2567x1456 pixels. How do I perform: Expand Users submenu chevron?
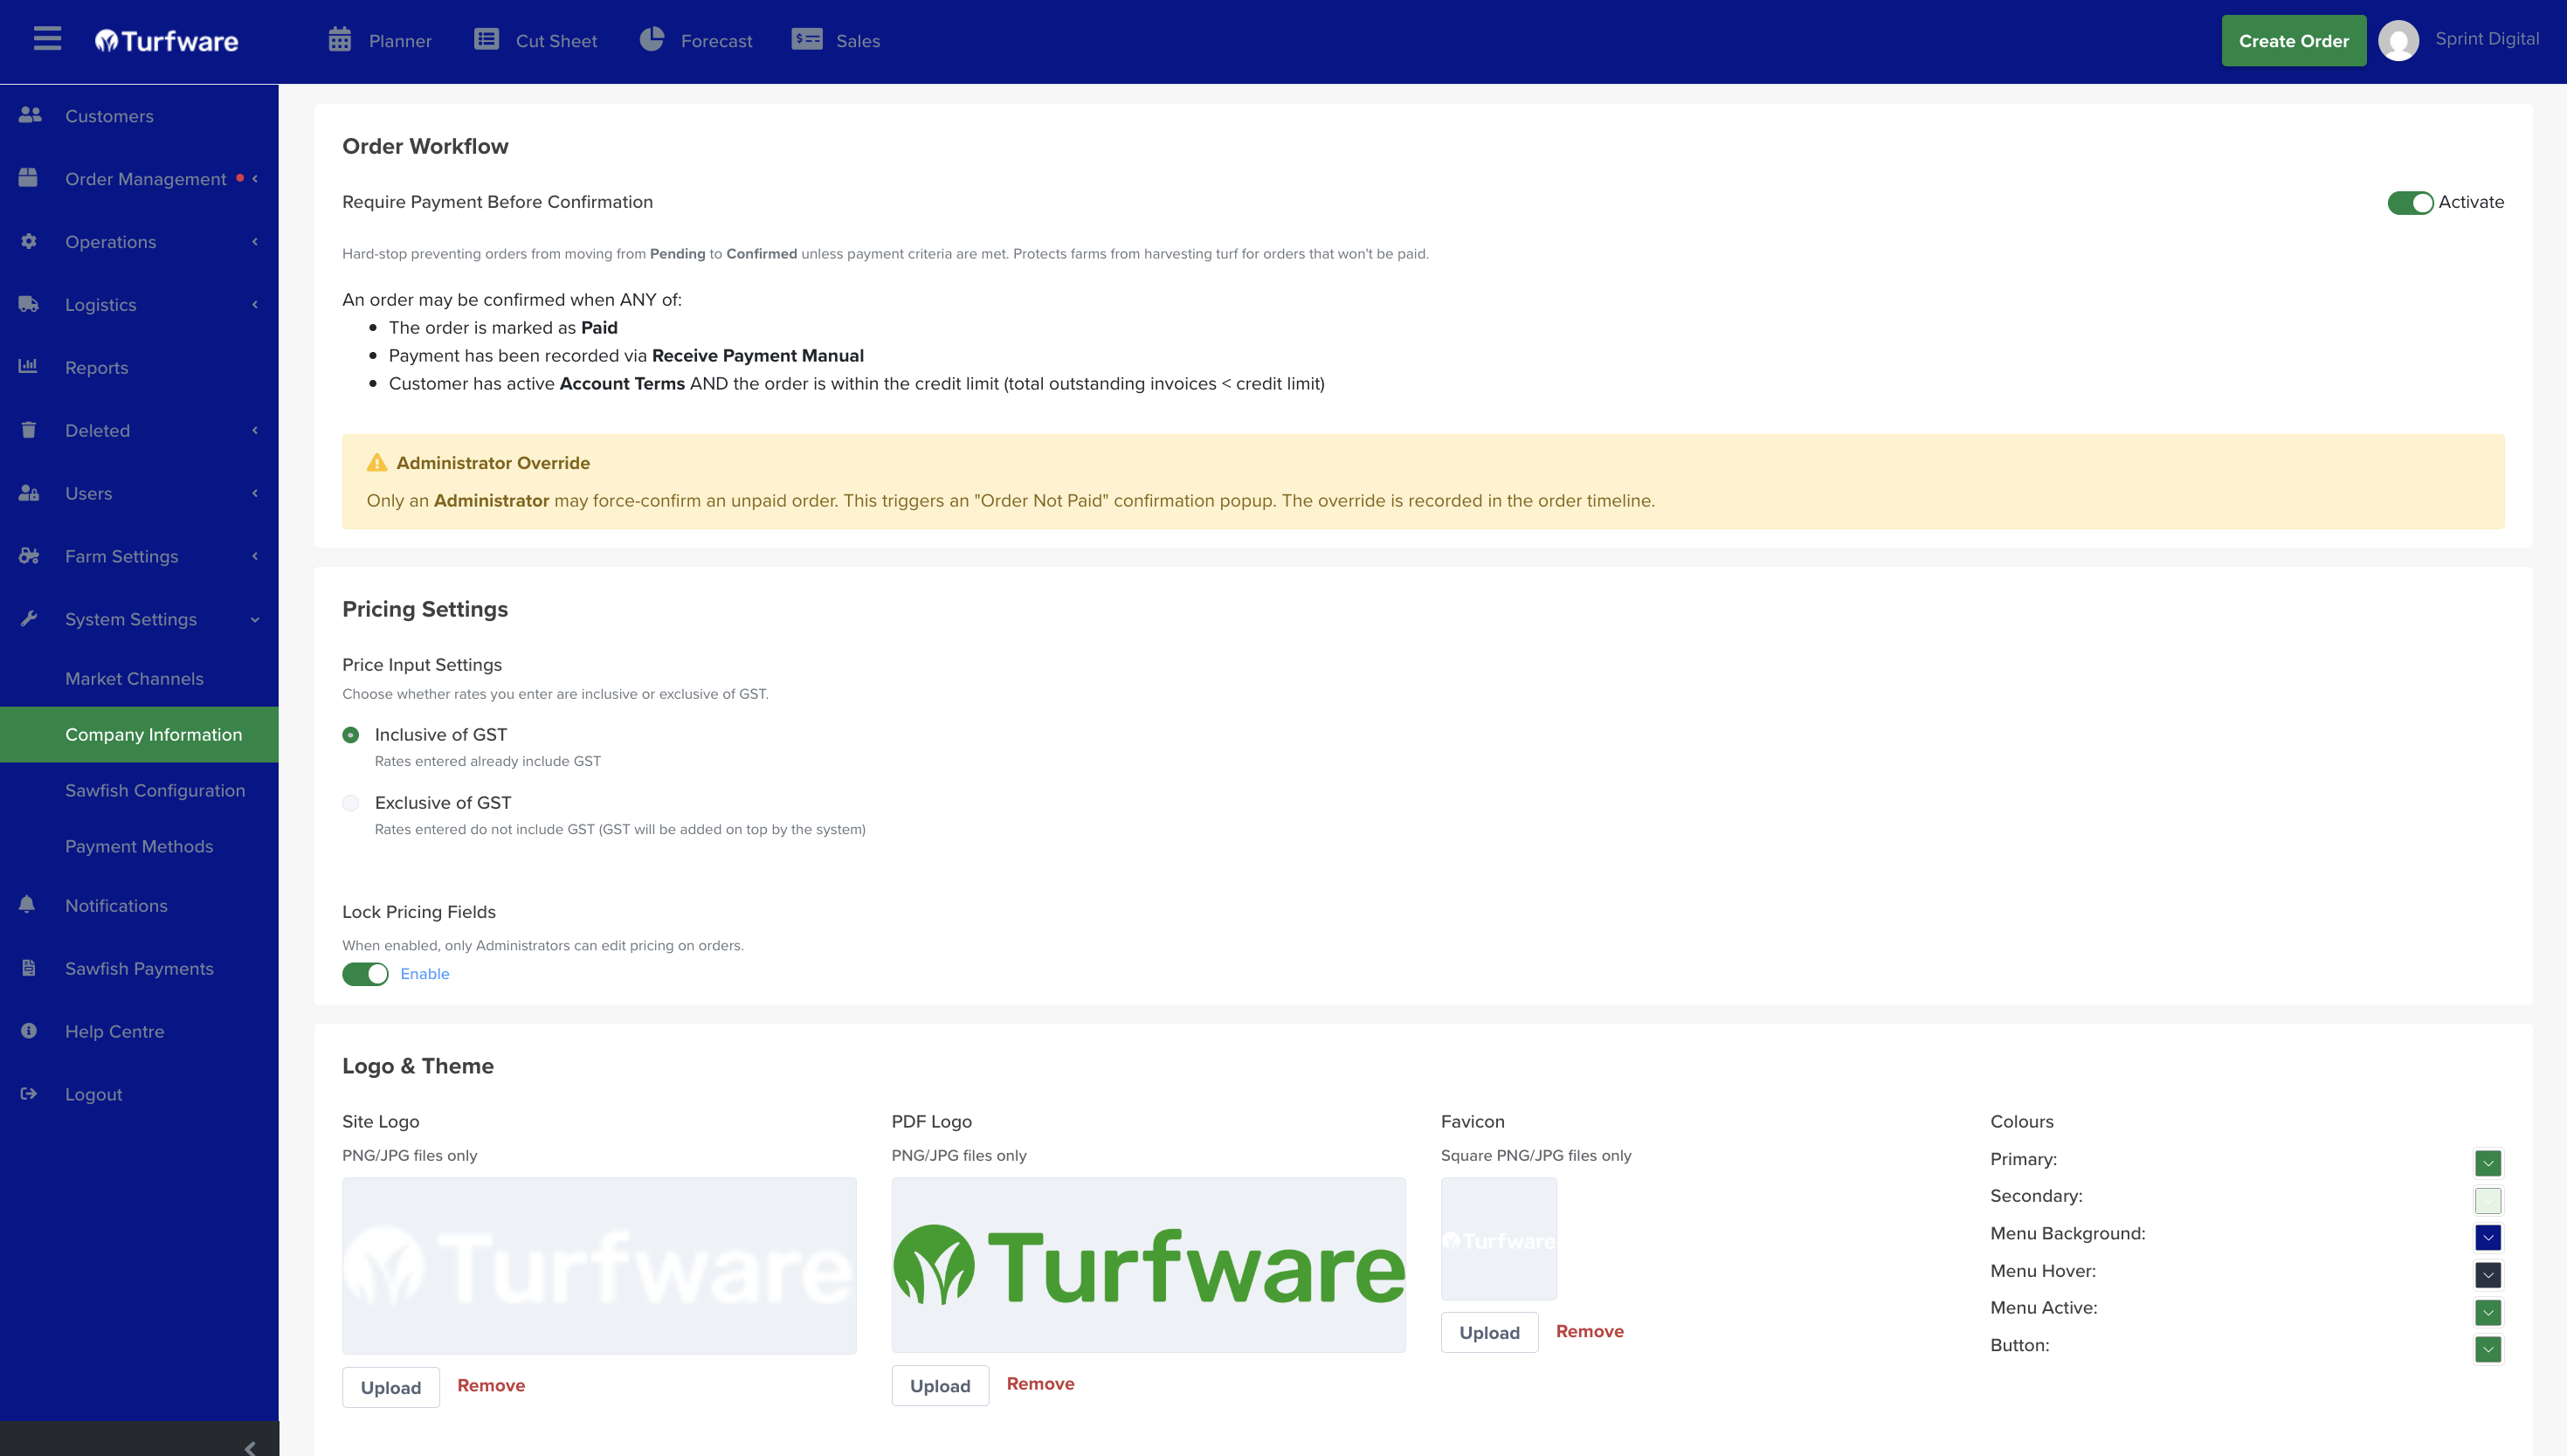(255, 493)
